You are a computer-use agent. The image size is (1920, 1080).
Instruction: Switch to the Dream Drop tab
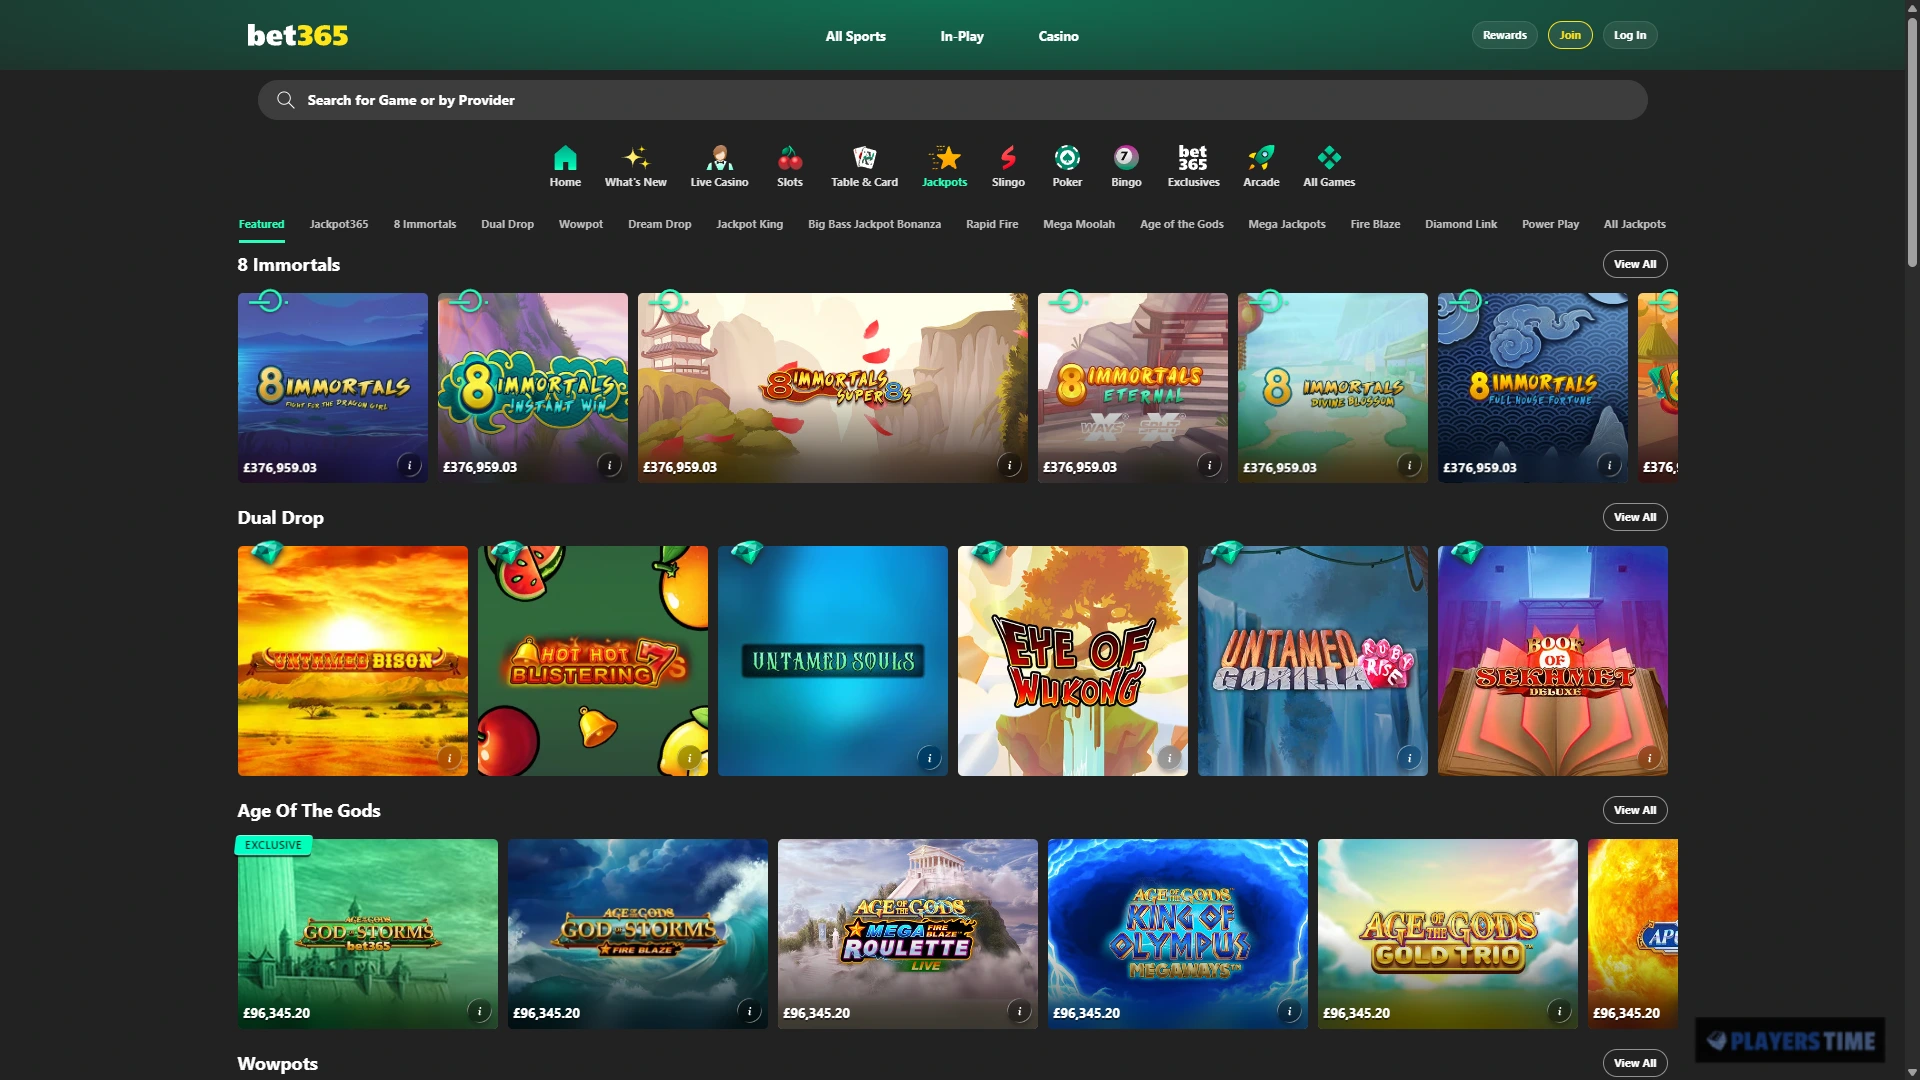click(659, 224)
